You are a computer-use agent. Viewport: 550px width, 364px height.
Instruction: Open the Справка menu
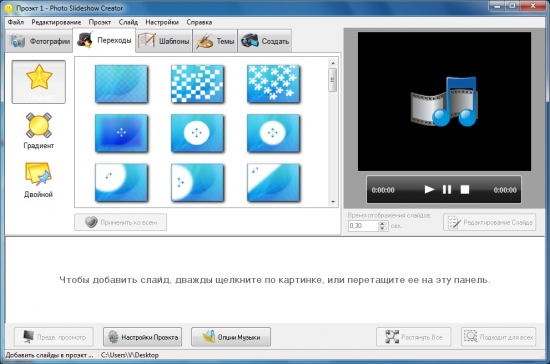tap(199, 22)
